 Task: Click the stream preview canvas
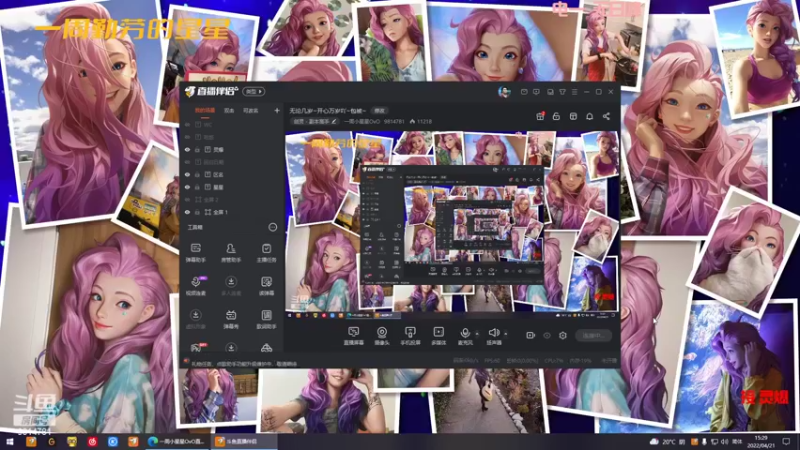click(452, 225)
